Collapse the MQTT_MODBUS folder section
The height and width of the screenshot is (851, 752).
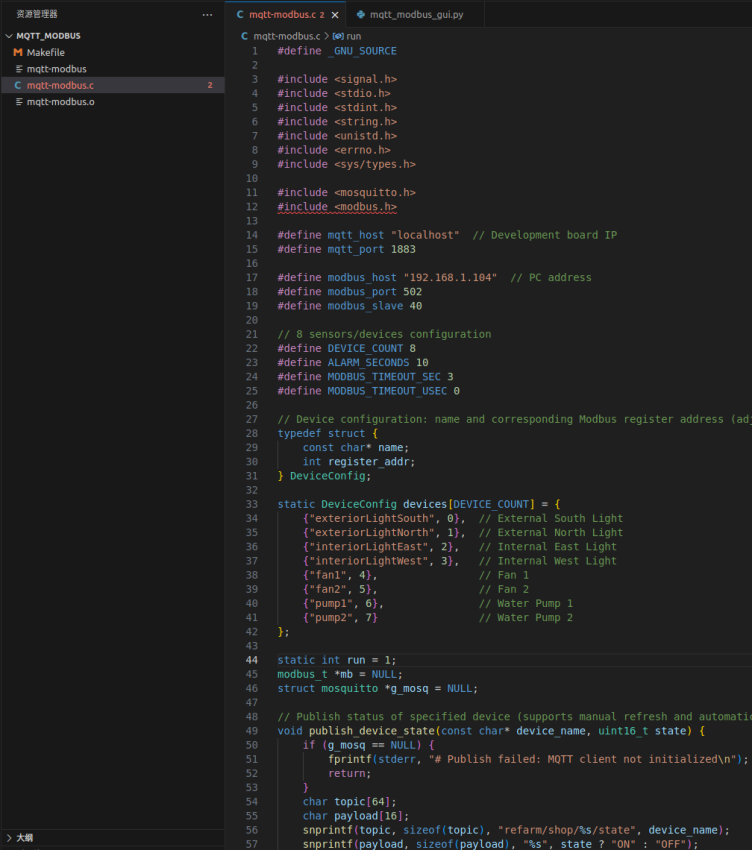coord(9,36)
